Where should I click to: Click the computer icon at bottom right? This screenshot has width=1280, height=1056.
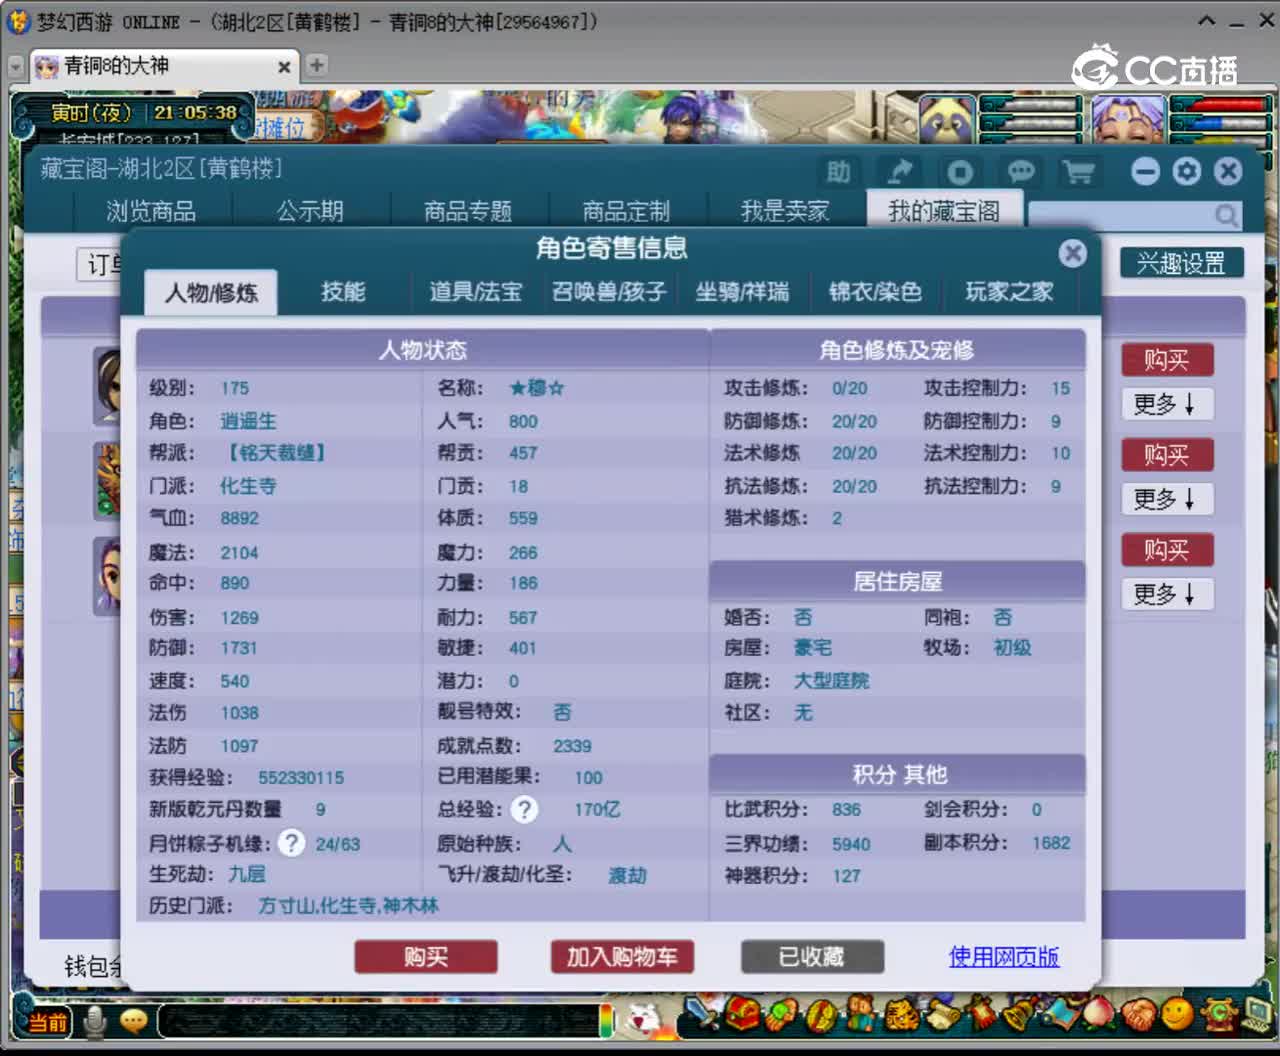(x=1256, y=1014)
